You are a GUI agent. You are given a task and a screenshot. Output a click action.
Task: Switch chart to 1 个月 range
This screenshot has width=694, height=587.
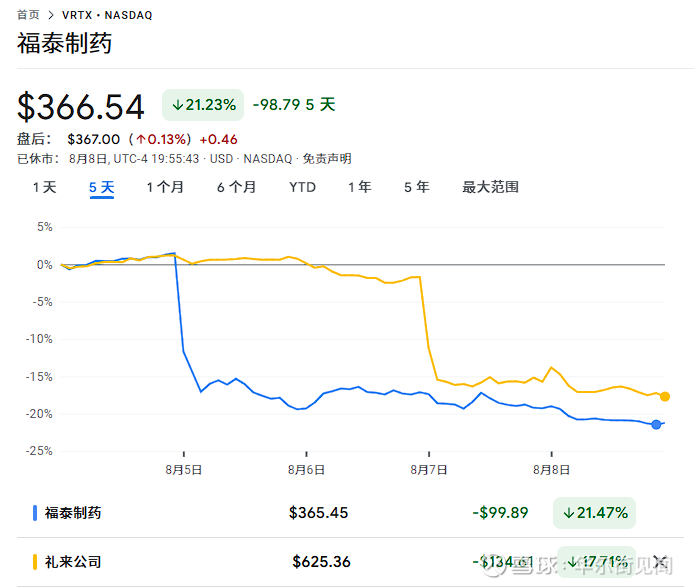[165, 187]
